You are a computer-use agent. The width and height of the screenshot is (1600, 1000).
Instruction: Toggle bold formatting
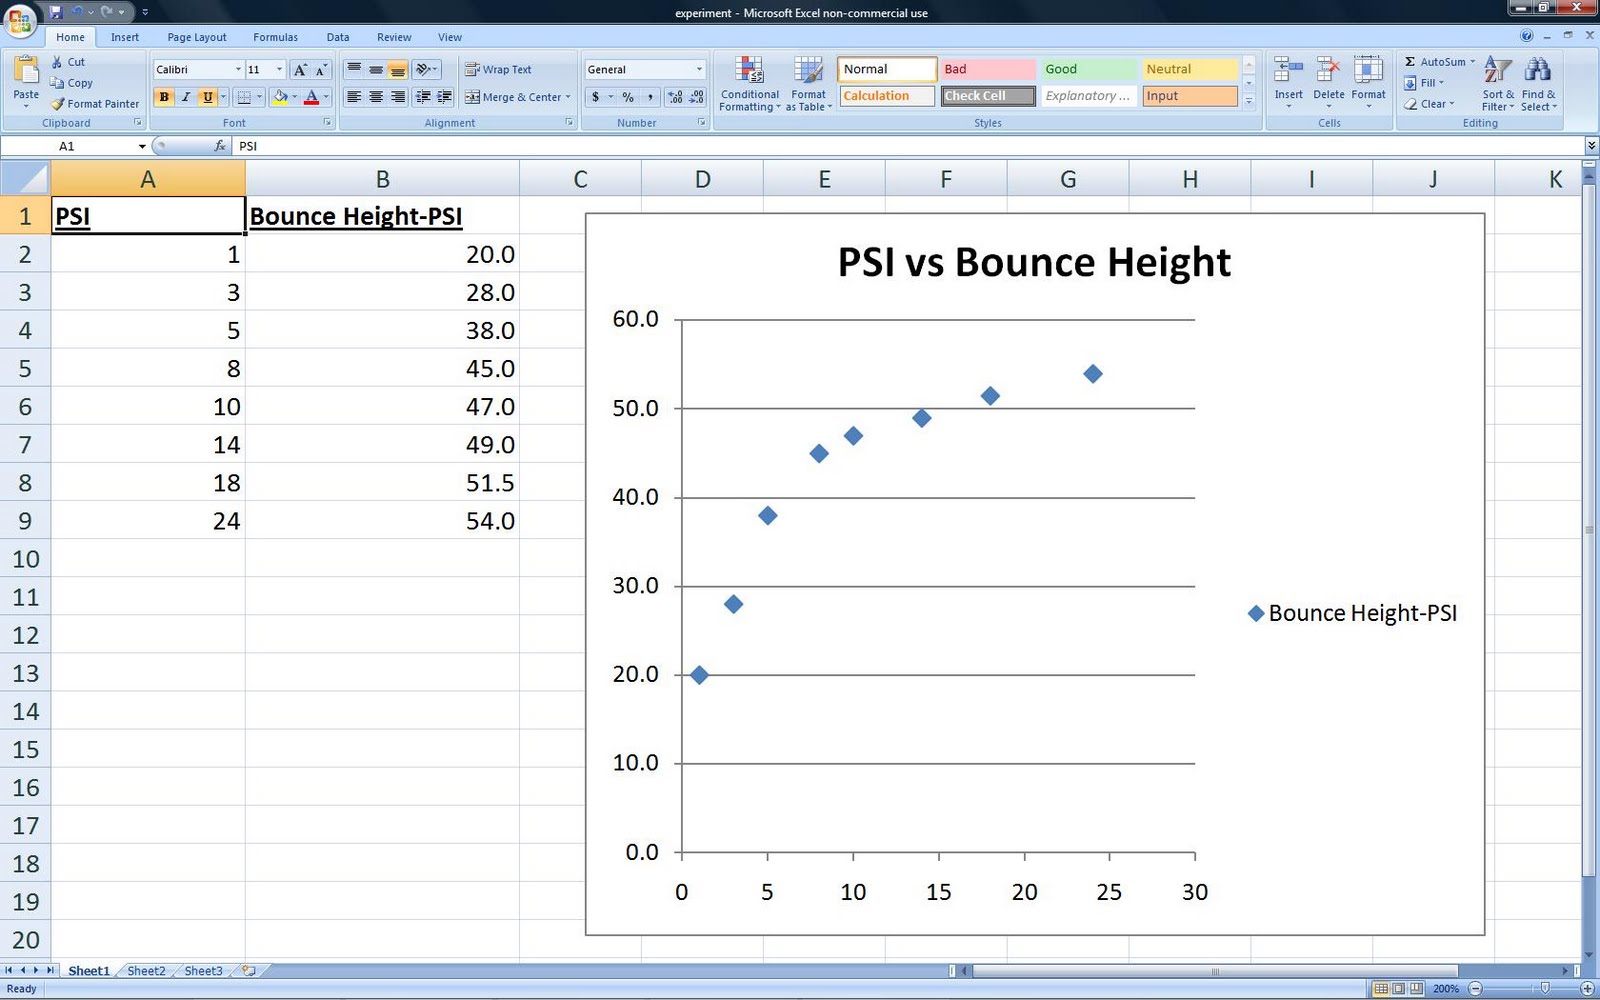pos(163,97)
